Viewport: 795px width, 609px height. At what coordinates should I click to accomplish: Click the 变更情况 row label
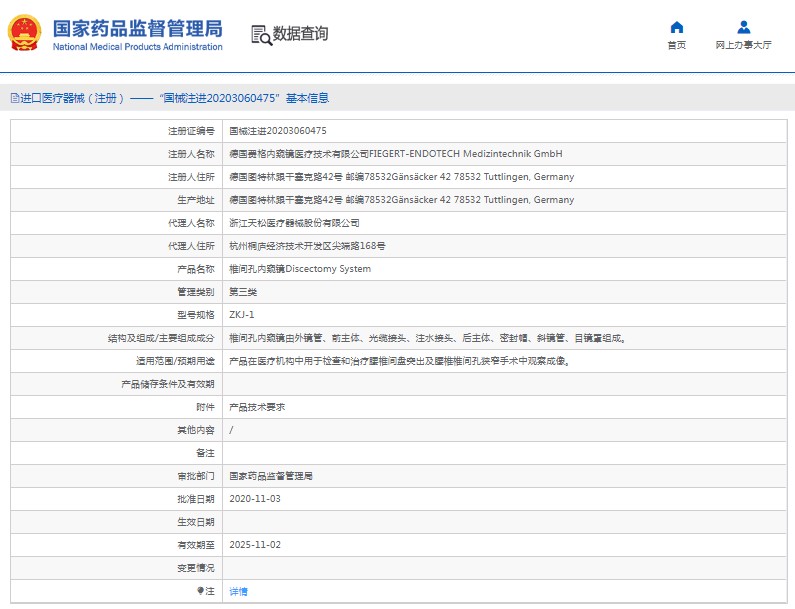tap(196, 568)
